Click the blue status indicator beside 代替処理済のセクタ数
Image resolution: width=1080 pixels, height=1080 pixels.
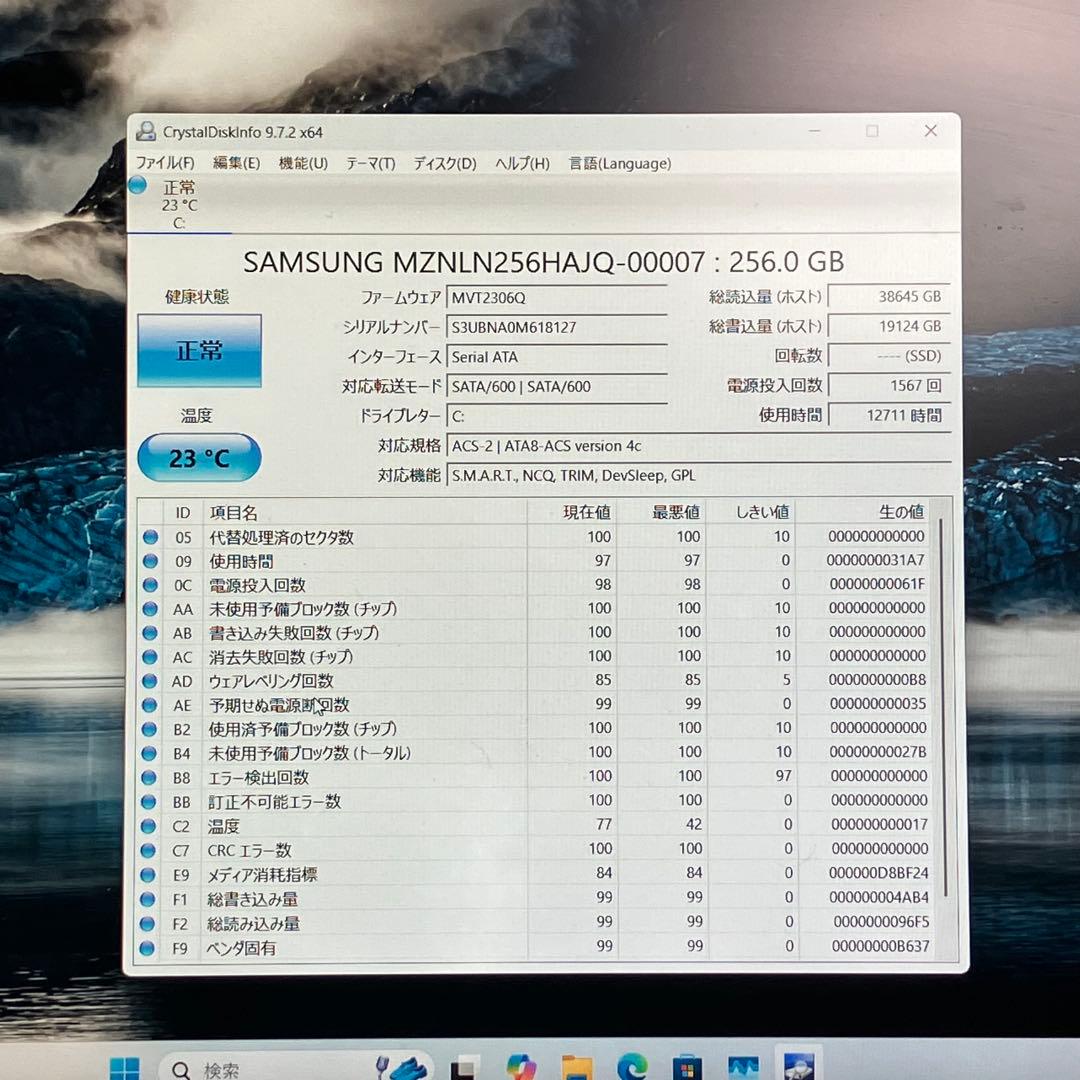150,537
